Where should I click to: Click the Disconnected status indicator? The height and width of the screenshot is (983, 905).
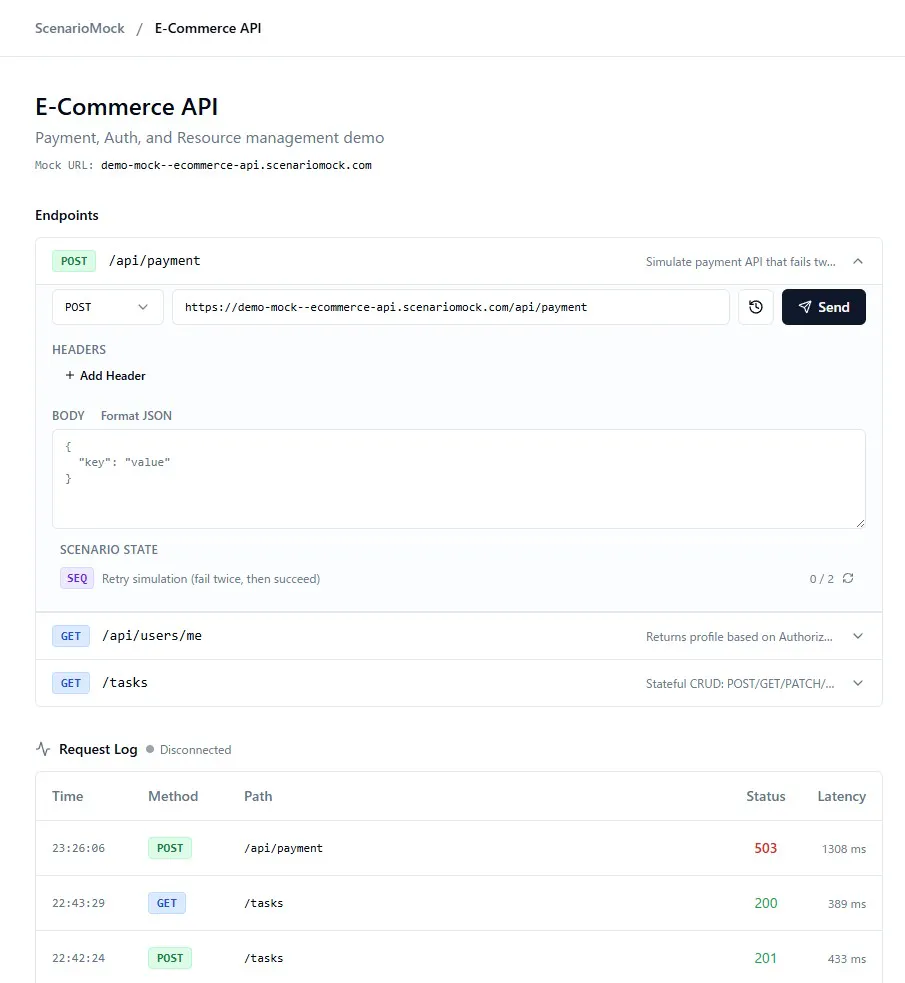[189, 749]
